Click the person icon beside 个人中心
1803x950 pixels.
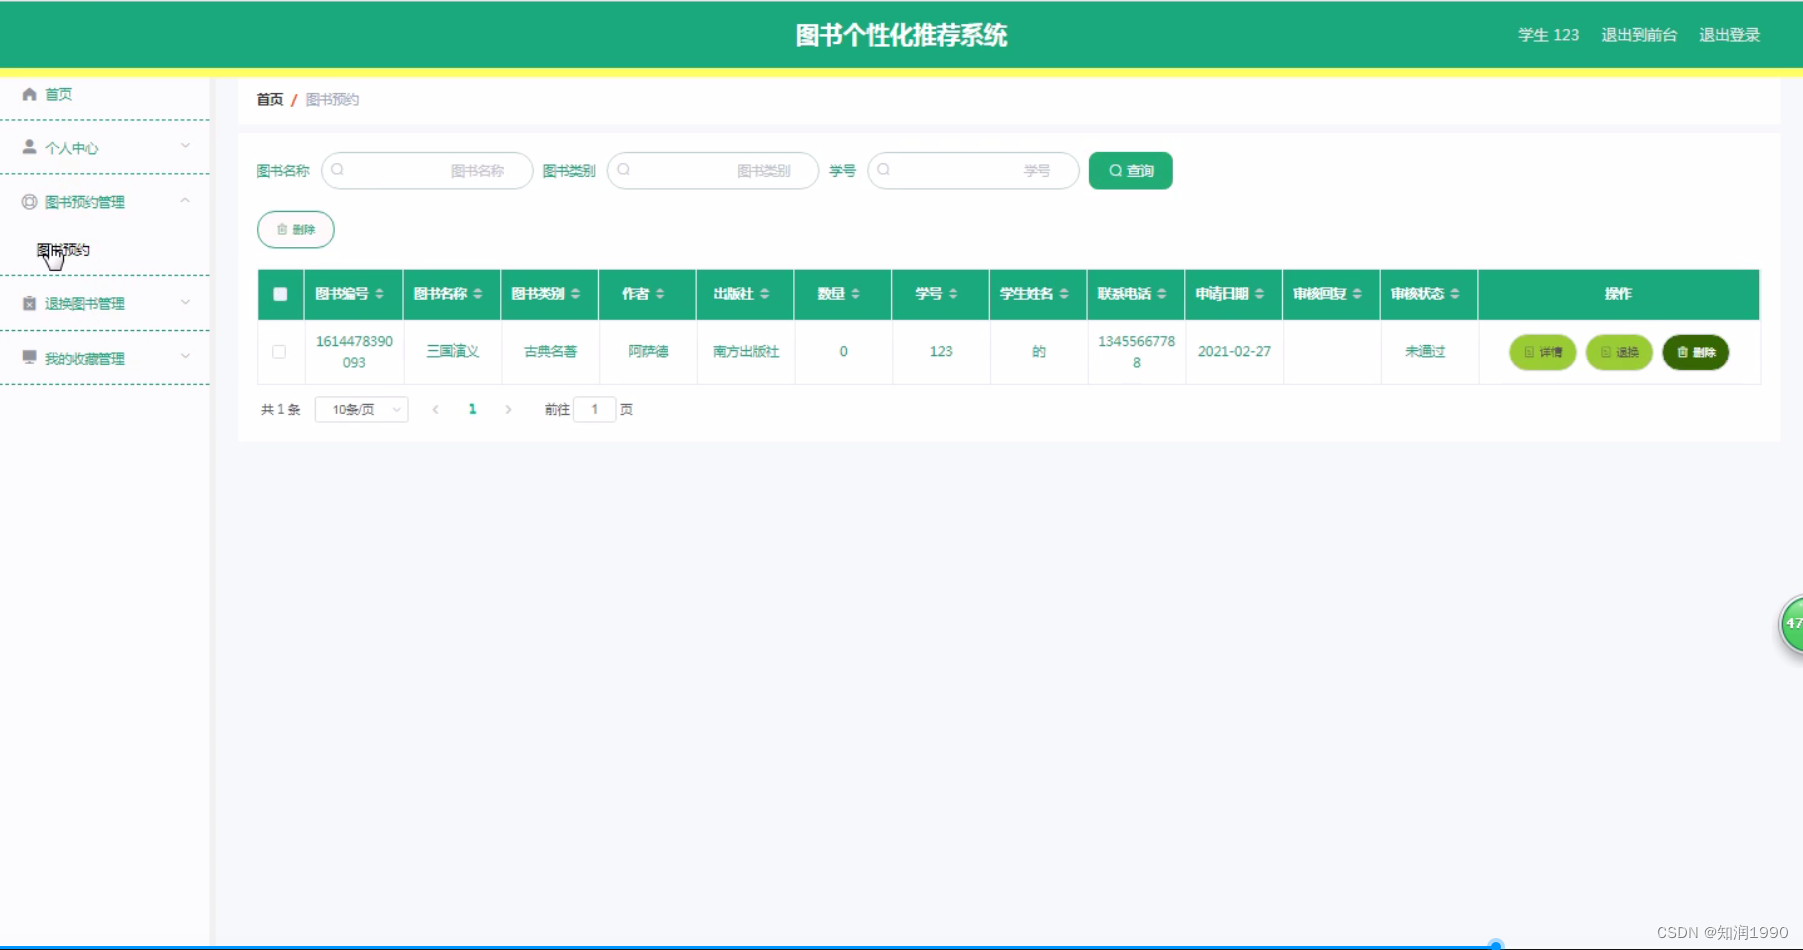click(x=30, y=147)
